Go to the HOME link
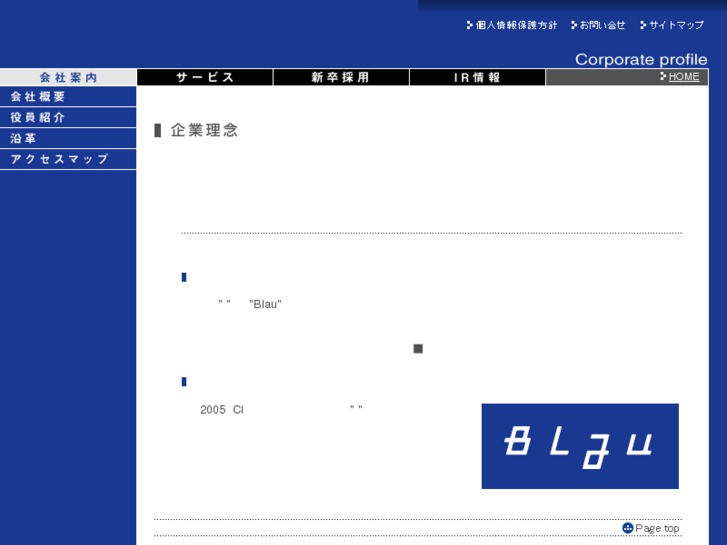The height and width of the screenshot is (545, 727). tap(684, 77)
